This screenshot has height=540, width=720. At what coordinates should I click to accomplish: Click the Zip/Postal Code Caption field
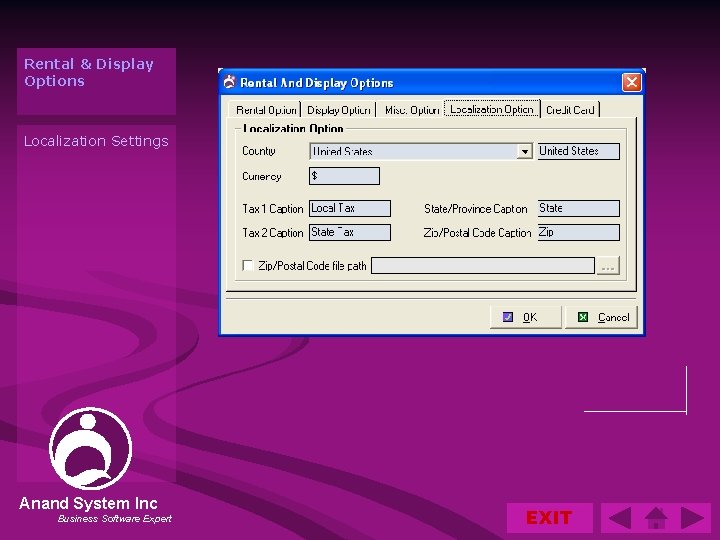click(x=579, y=232)
